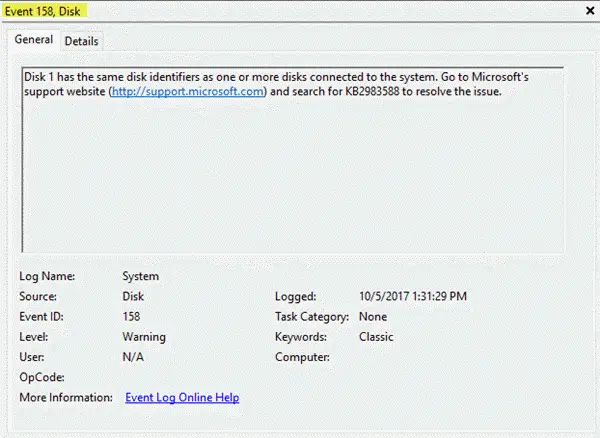Click the KB2983588 text in the description
This screenshot has width=600, height=438.
[x=378, y=92]
